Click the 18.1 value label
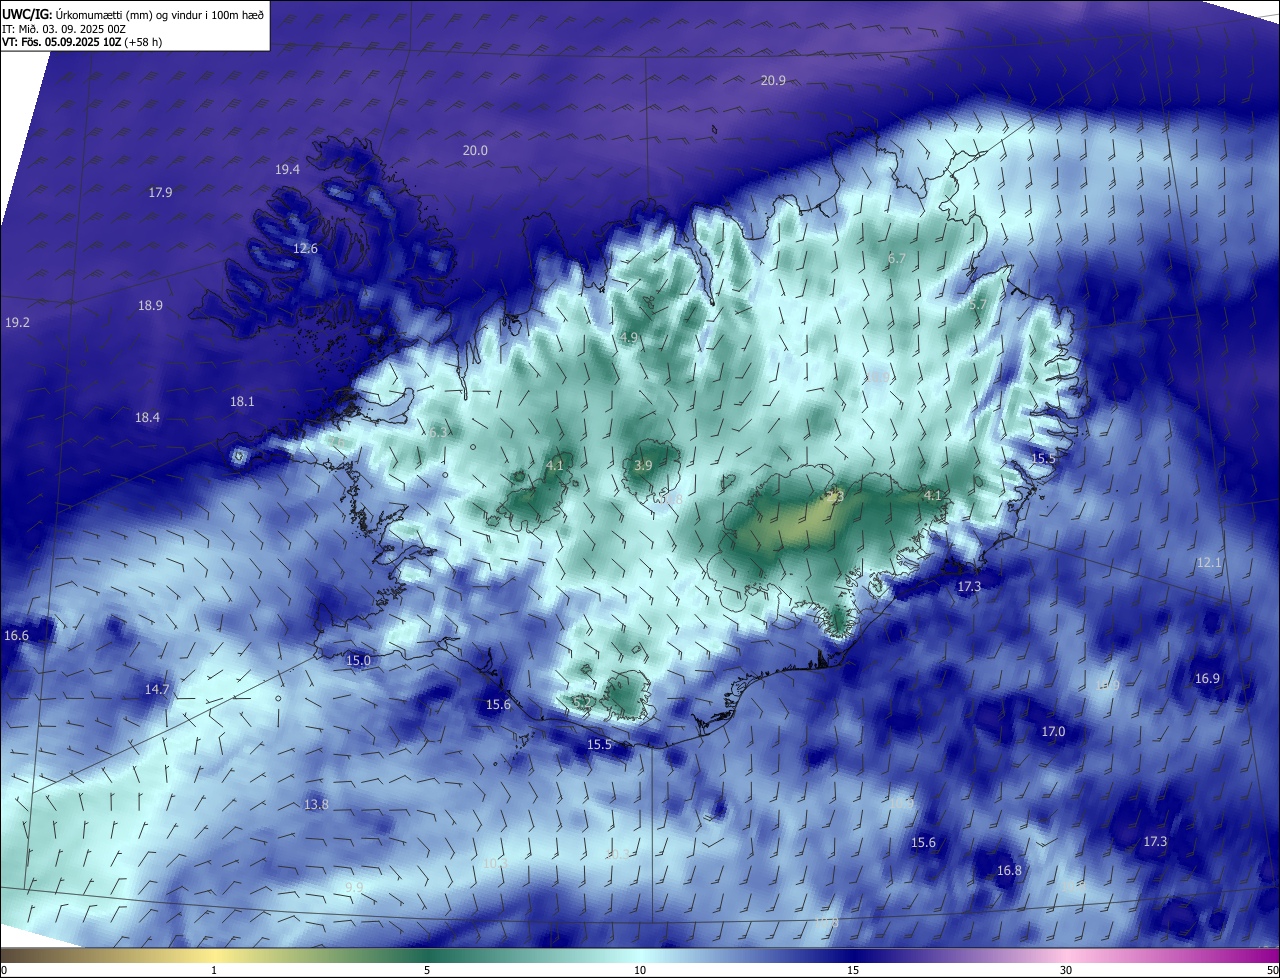Viewport: 1280px width, 978px height. (242, 401)
